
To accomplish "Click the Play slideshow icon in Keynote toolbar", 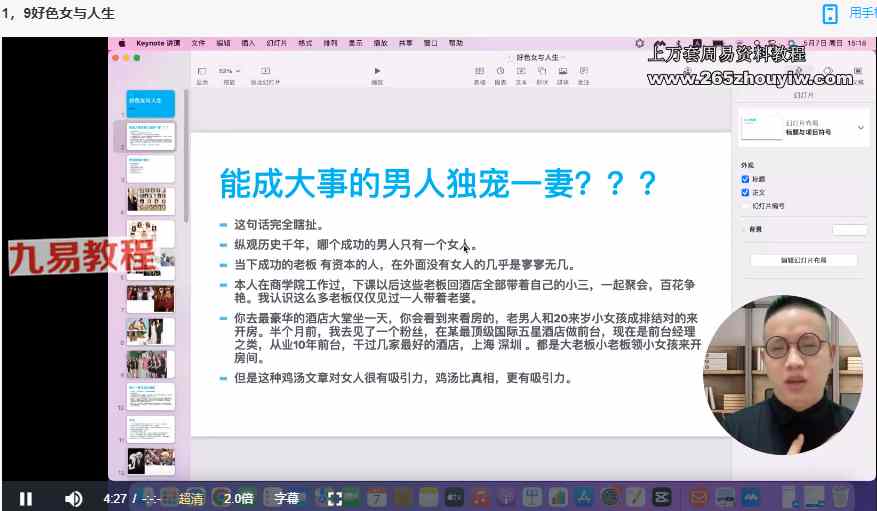I will tap(377, 71).
